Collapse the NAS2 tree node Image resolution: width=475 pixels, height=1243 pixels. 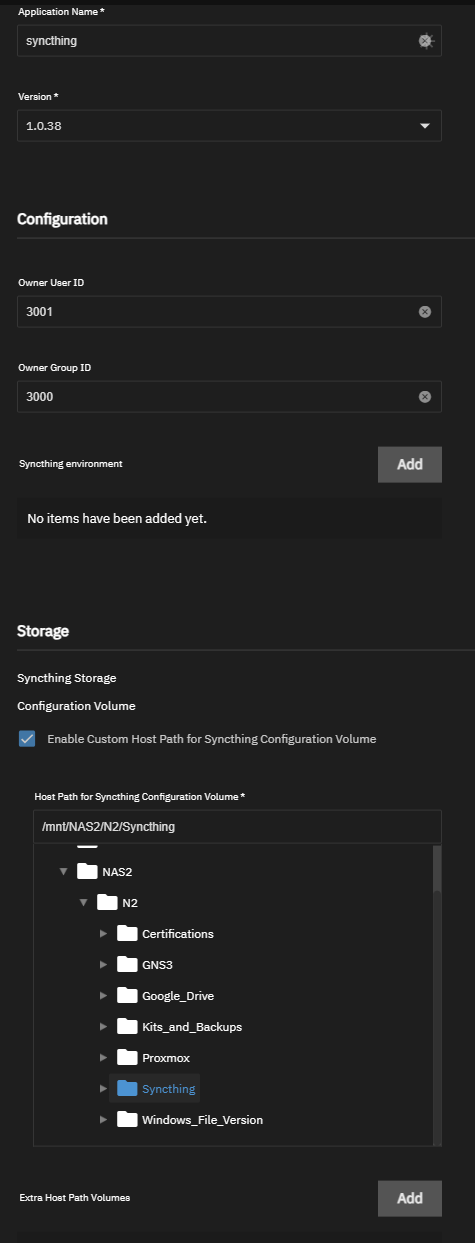(x=64, y=872)
